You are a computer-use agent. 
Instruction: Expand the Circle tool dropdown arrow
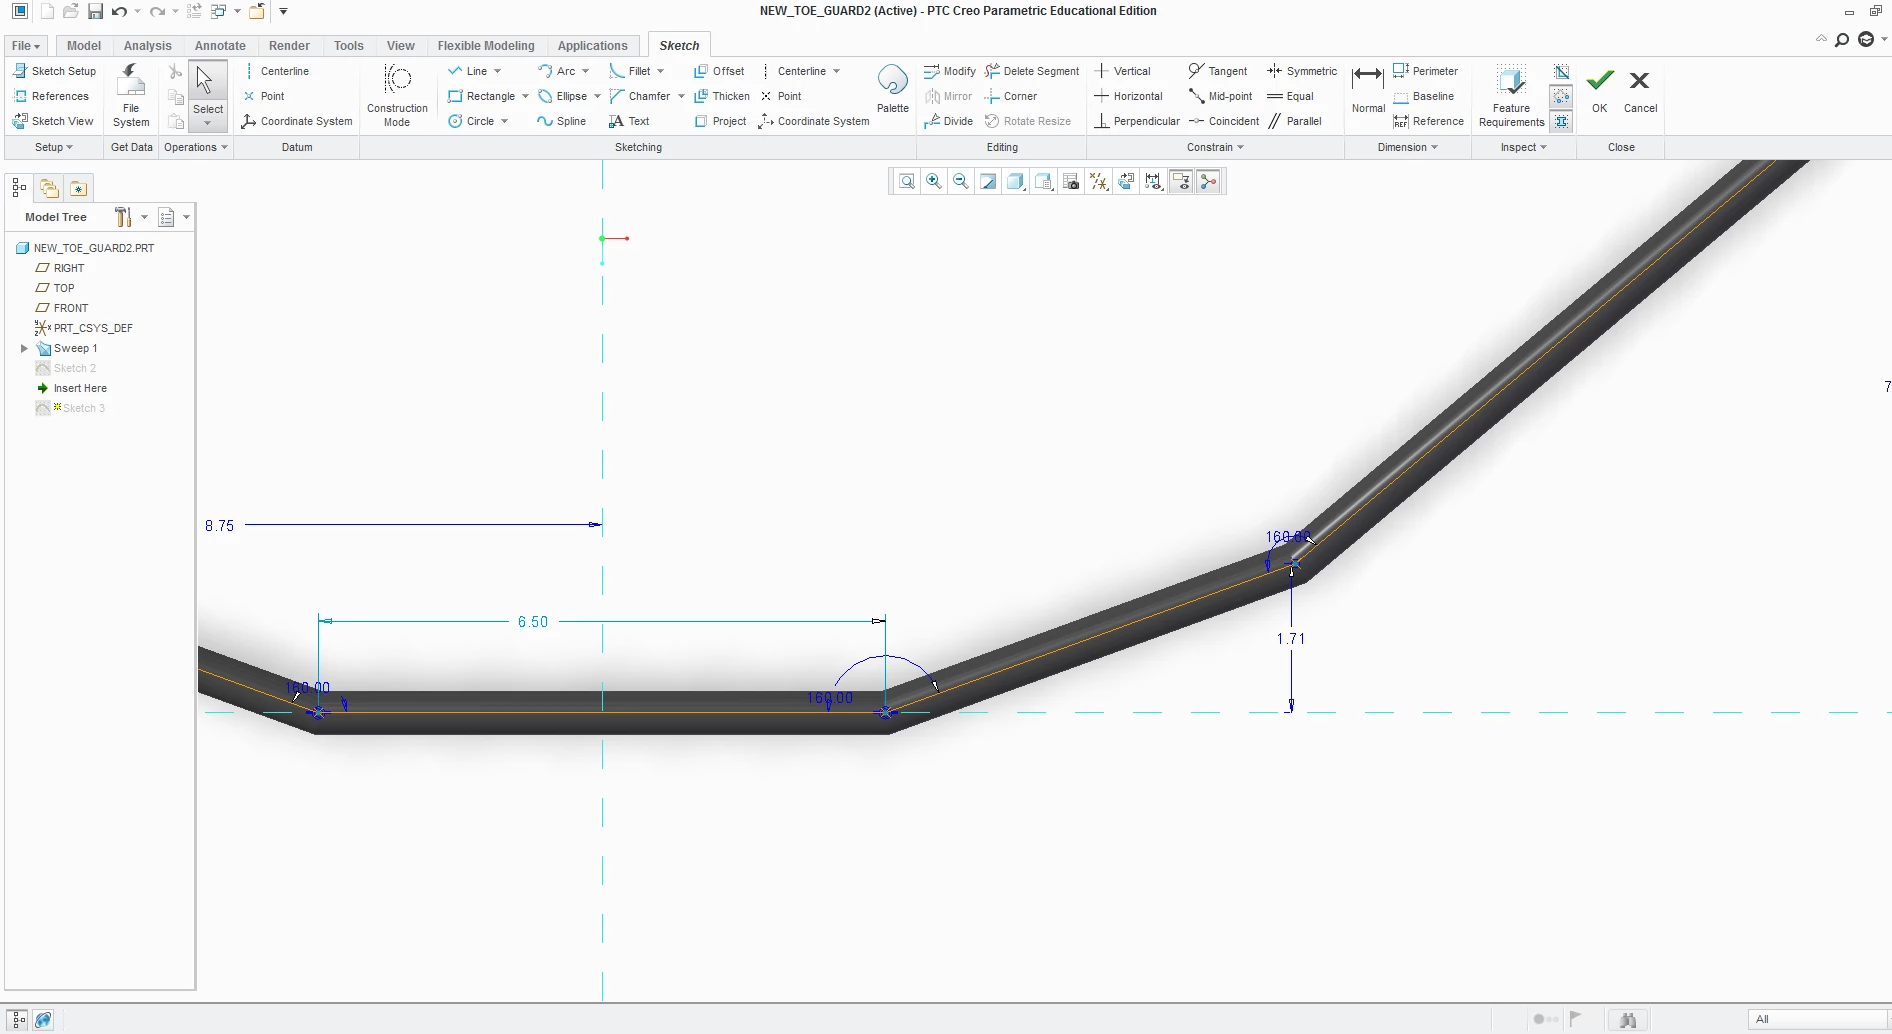[504, 121]
